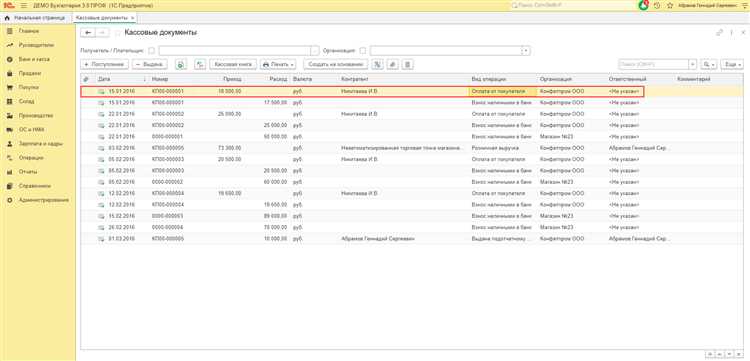The height and width of the screenshot is (361, 750).
Task: Open the Получатель / Плательщик field selector
Action: click(x=315, y=50)
